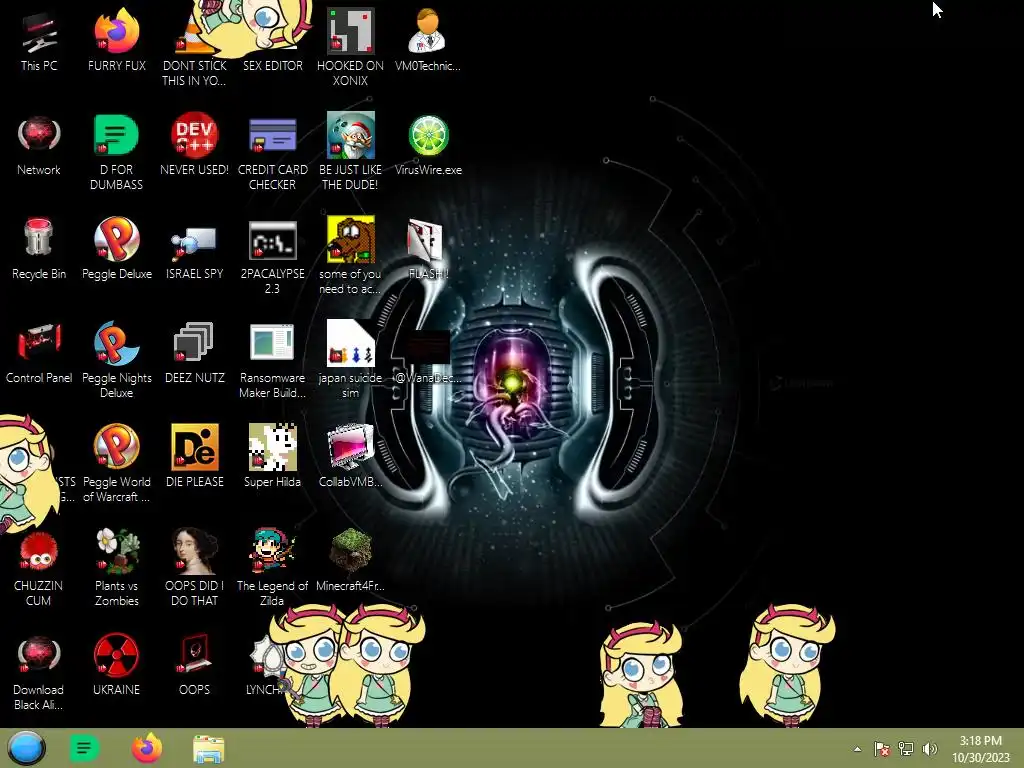Open the Minecraft4Fr... grass block icon

[x=350, y=562]
